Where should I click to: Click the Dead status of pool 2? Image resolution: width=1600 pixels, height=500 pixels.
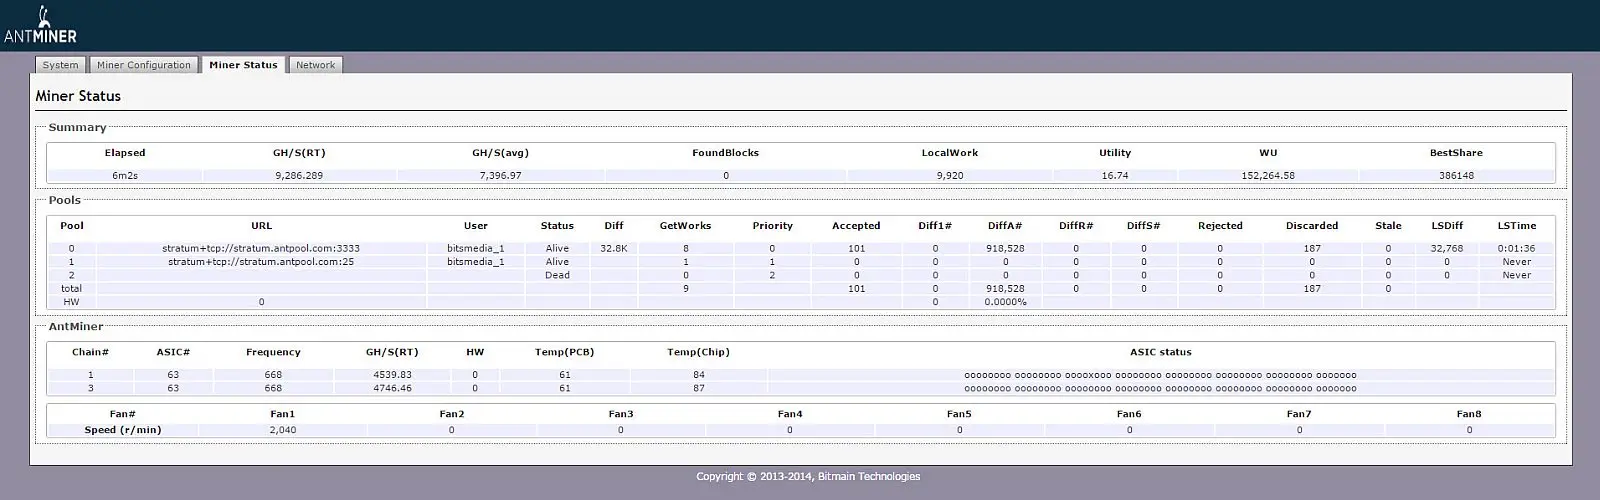(557, 275)
